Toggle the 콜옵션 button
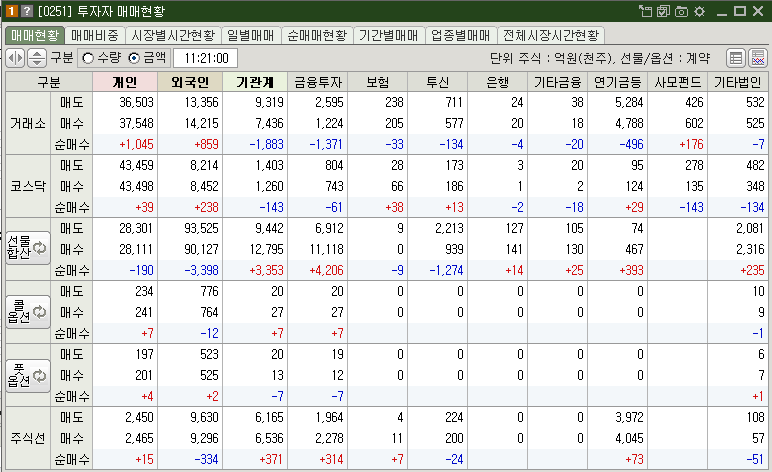The image size is (772, 472). coord(28,312)
